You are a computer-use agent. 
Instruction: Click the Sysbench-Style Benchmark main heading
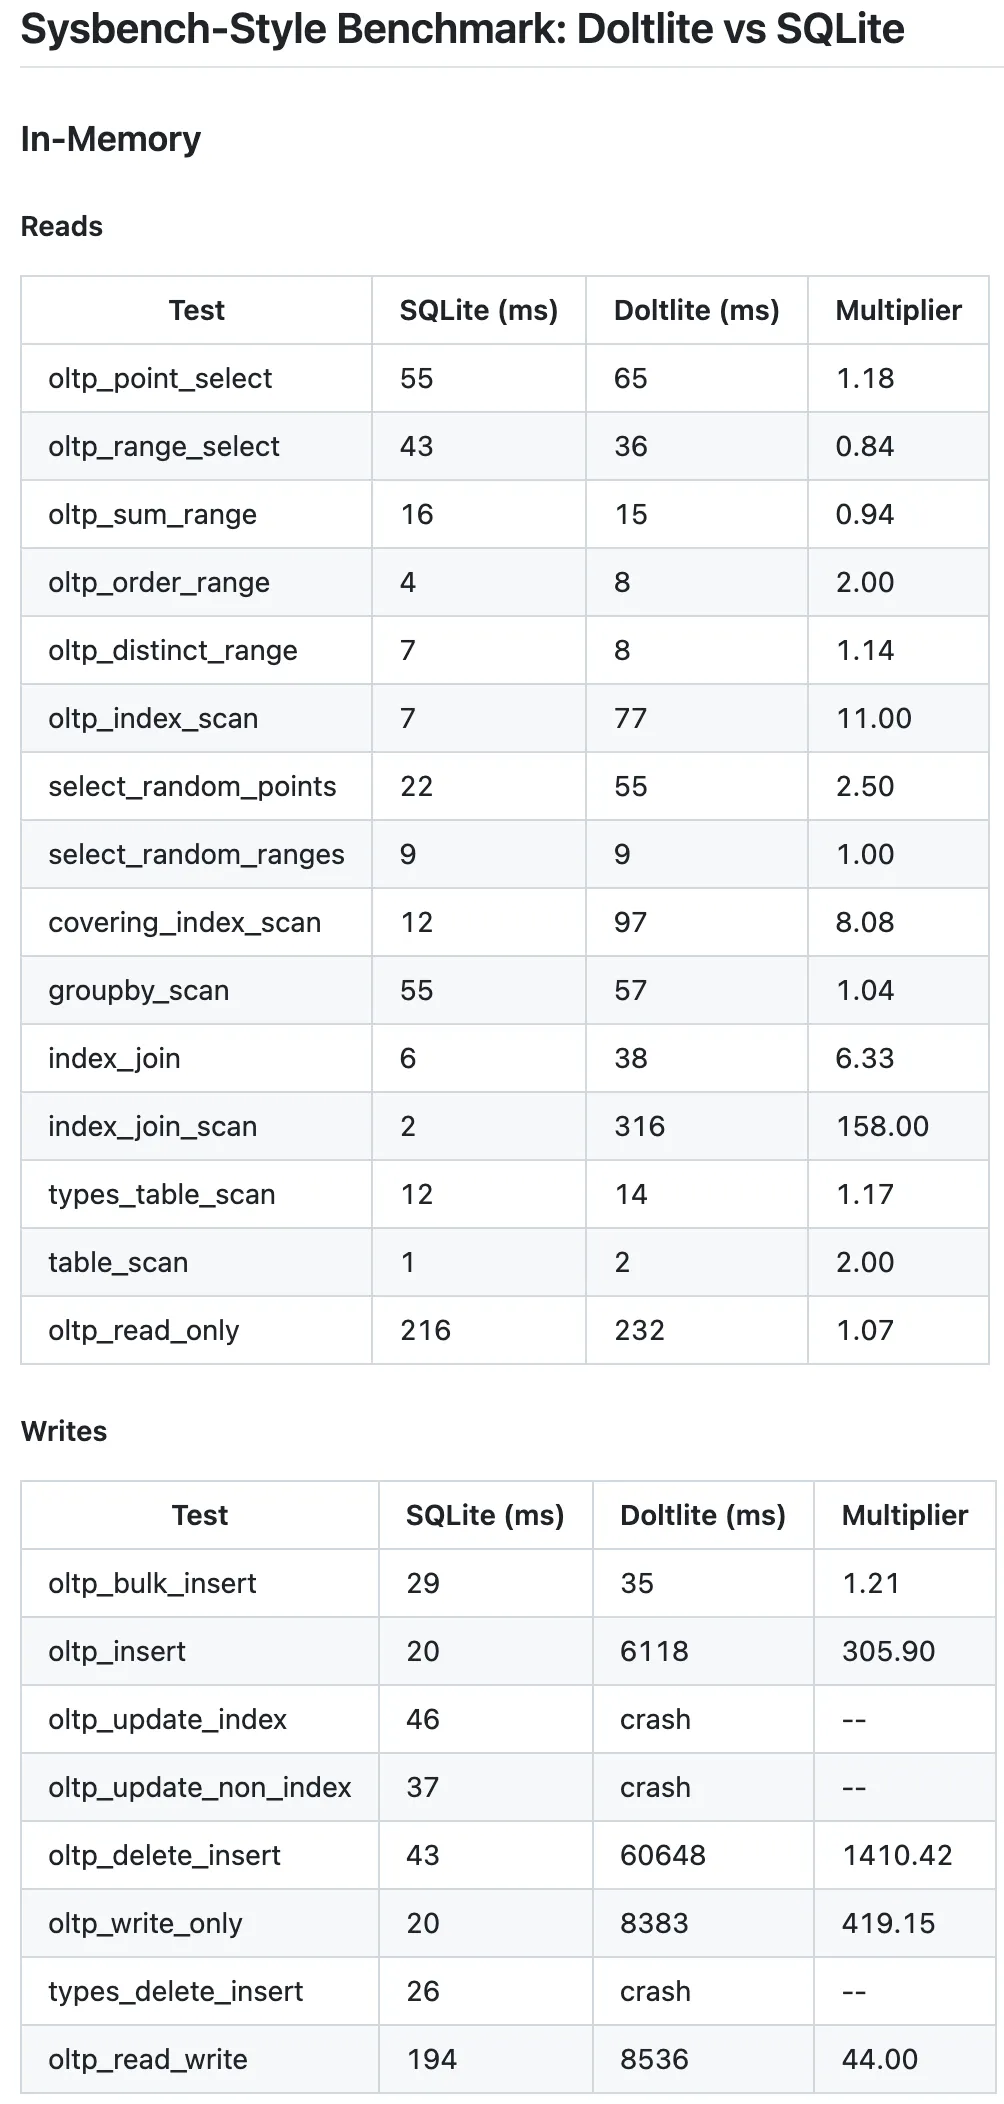tap(462, 30)
